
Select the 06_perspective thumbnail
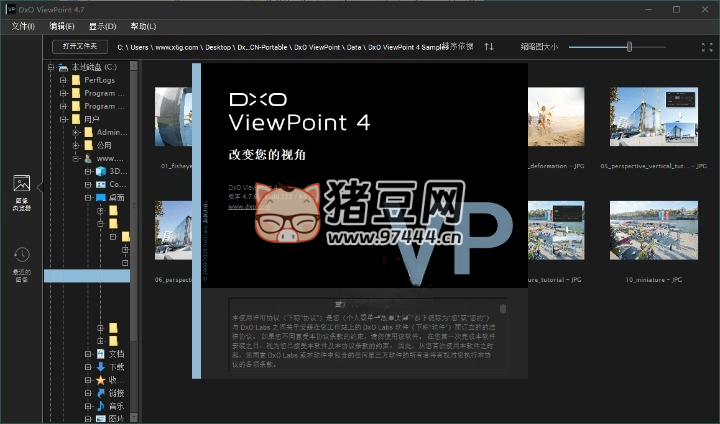pos(174,230)
